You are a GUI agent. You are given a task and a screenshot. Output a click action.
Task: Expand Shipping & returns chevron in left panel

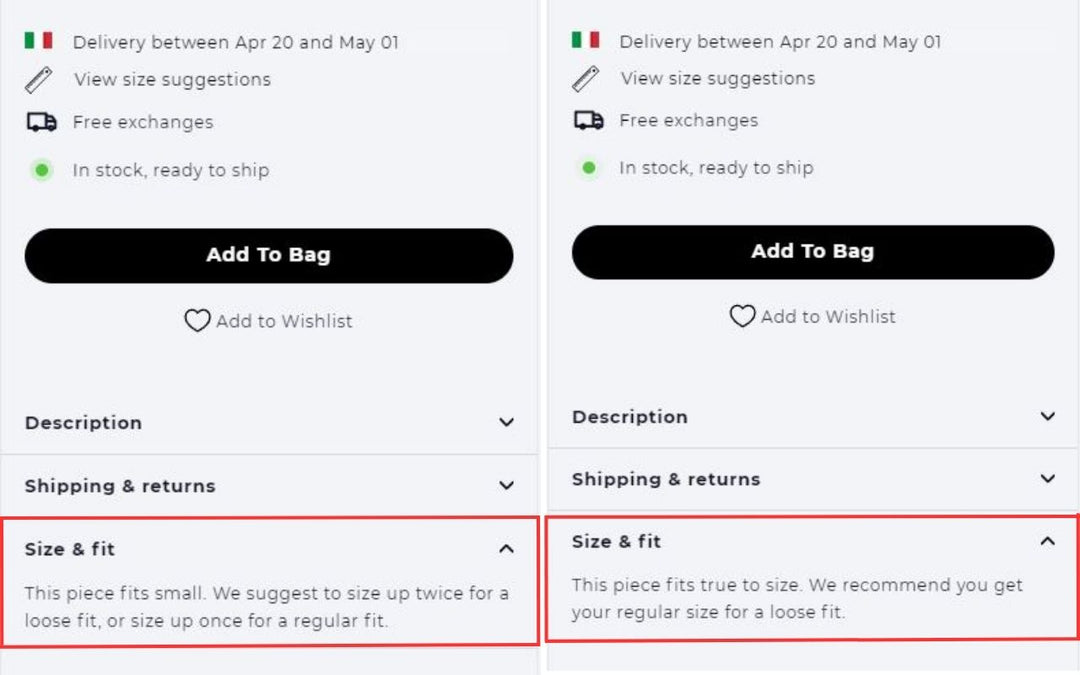pos(506,486)
